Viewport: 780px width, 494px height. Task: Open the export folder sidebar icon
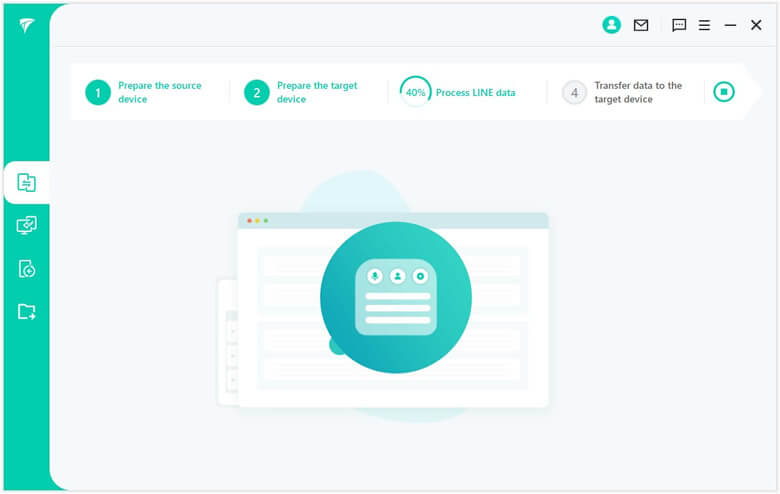pyautogui.click(x=26, y=312)
